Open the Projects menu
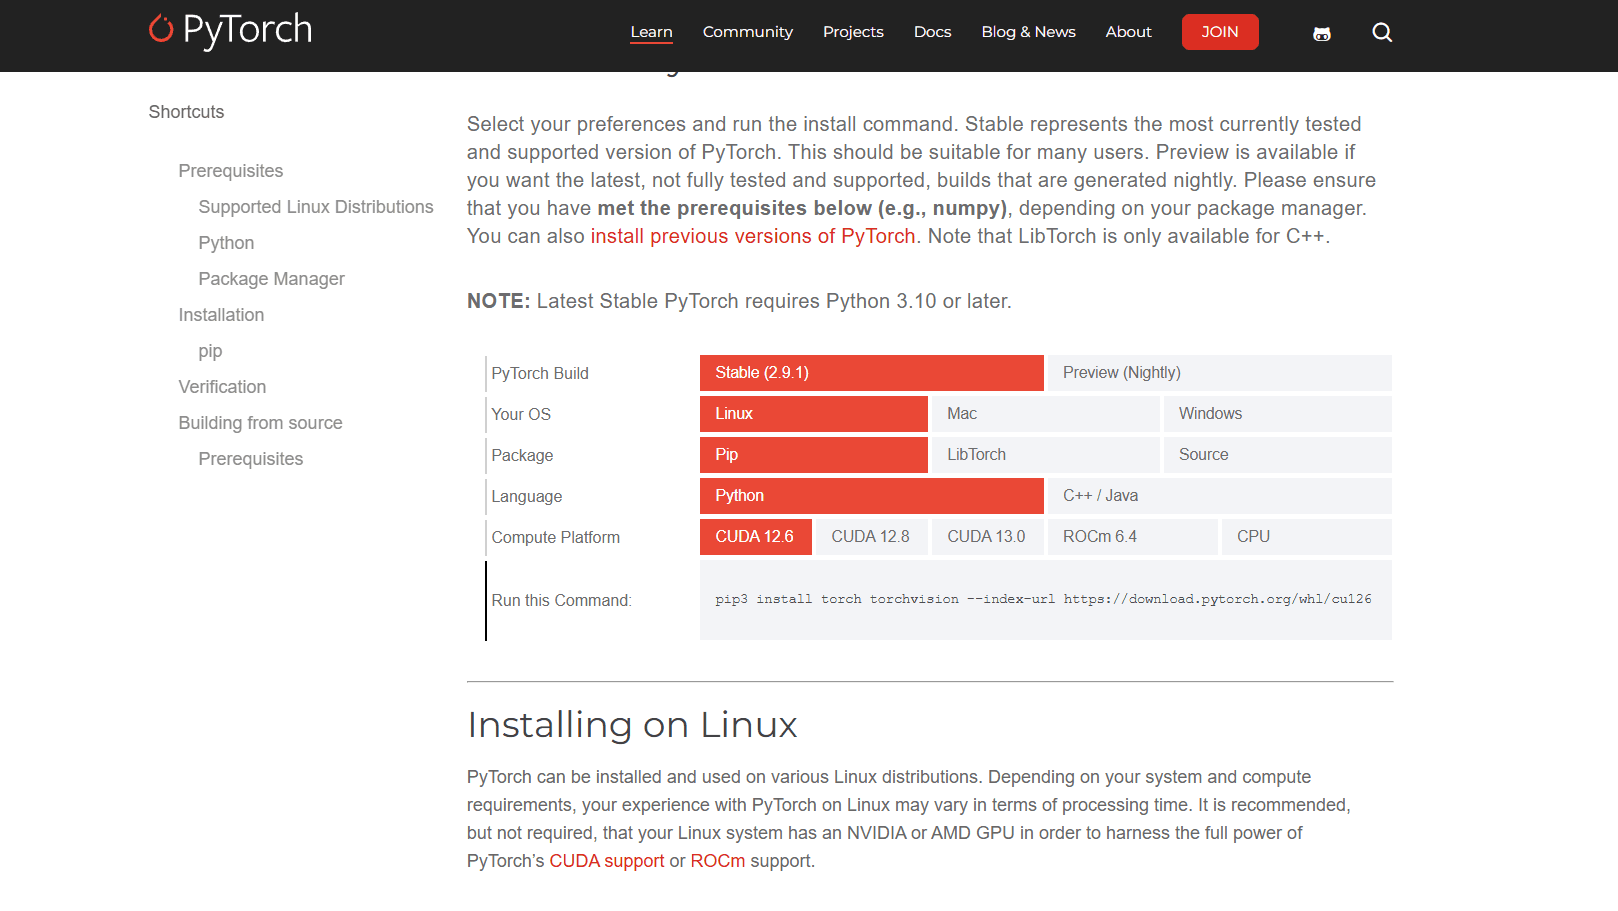Viewport: 1618px width, 911px height. pyautogui.click(x=853, y=32)
